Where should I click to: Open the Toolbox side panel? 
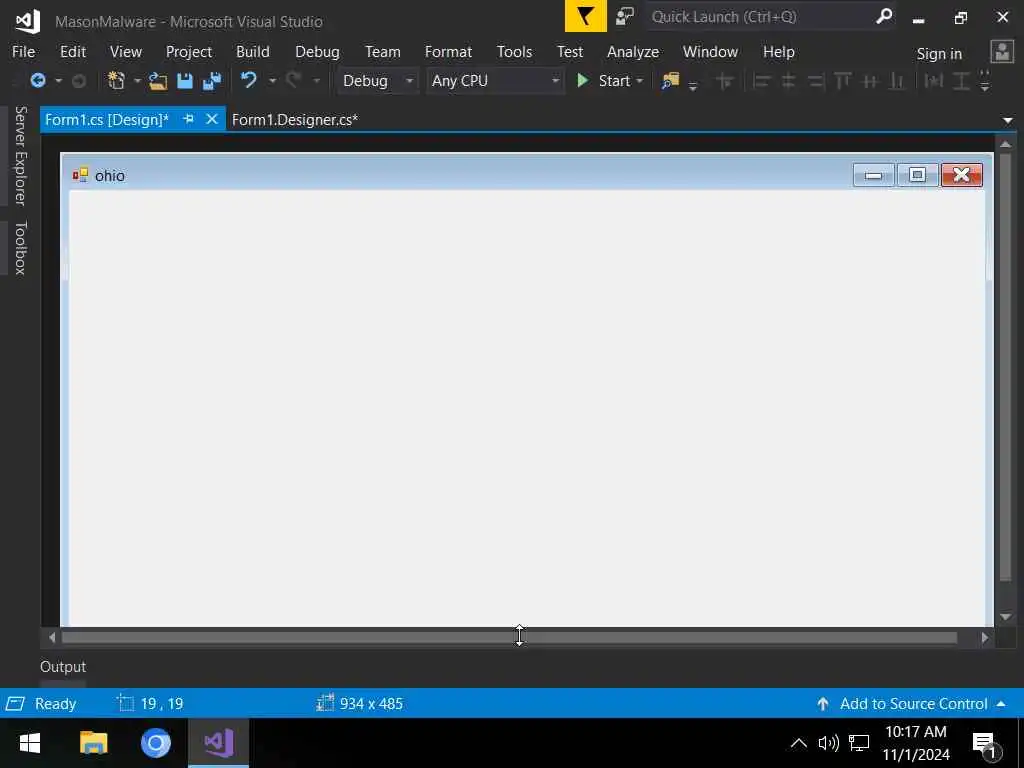click(20, 248)
